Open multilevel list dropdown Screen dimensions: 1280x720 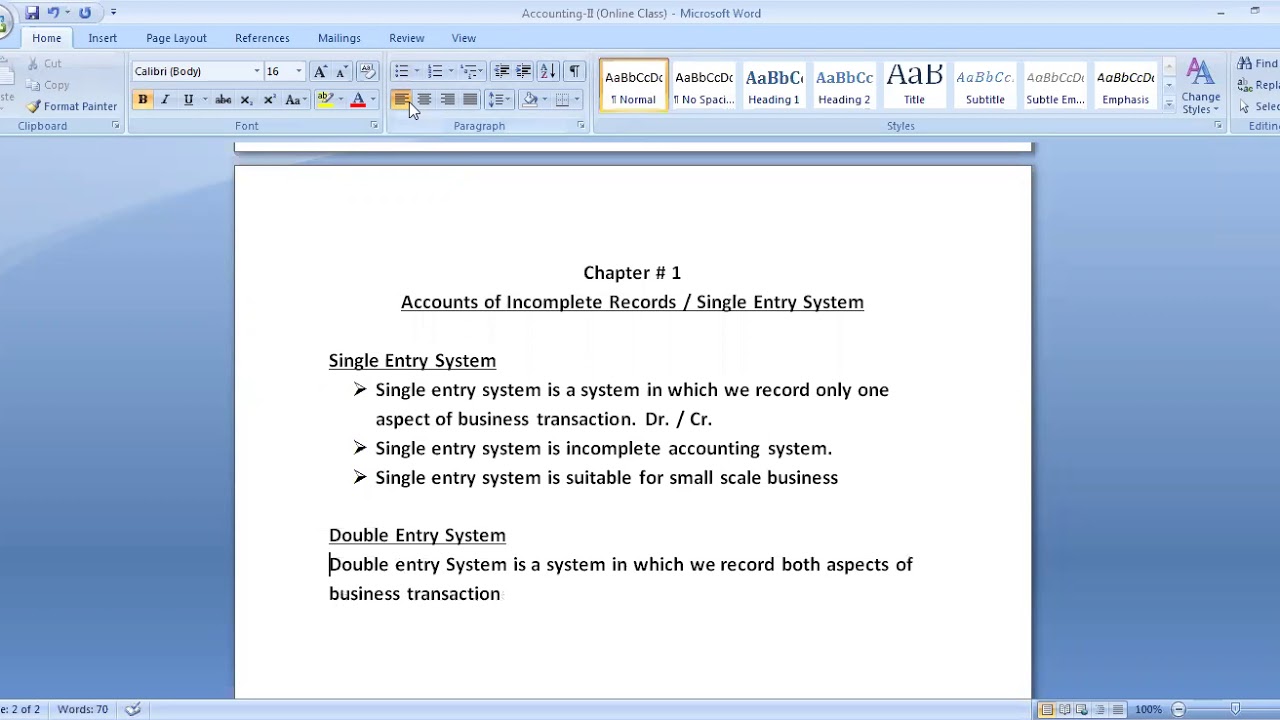(x=472, y=71)
